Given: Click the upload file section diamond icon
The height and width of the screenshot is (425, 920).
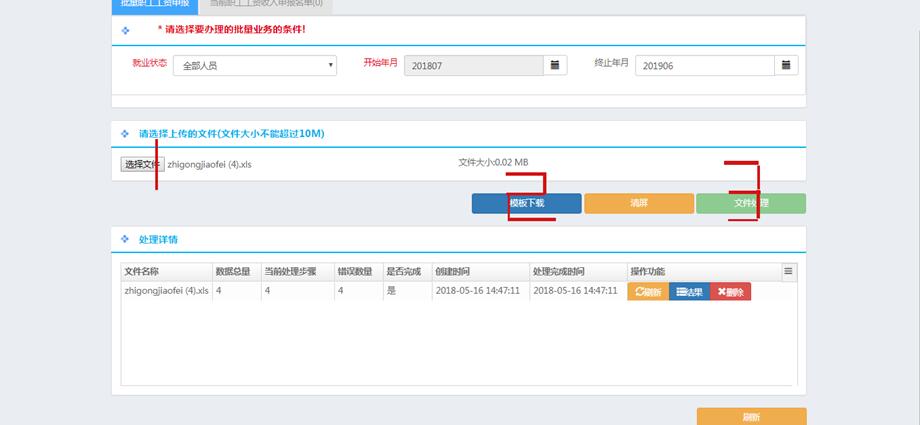Looking at the screenshot, I should point(125,134).
